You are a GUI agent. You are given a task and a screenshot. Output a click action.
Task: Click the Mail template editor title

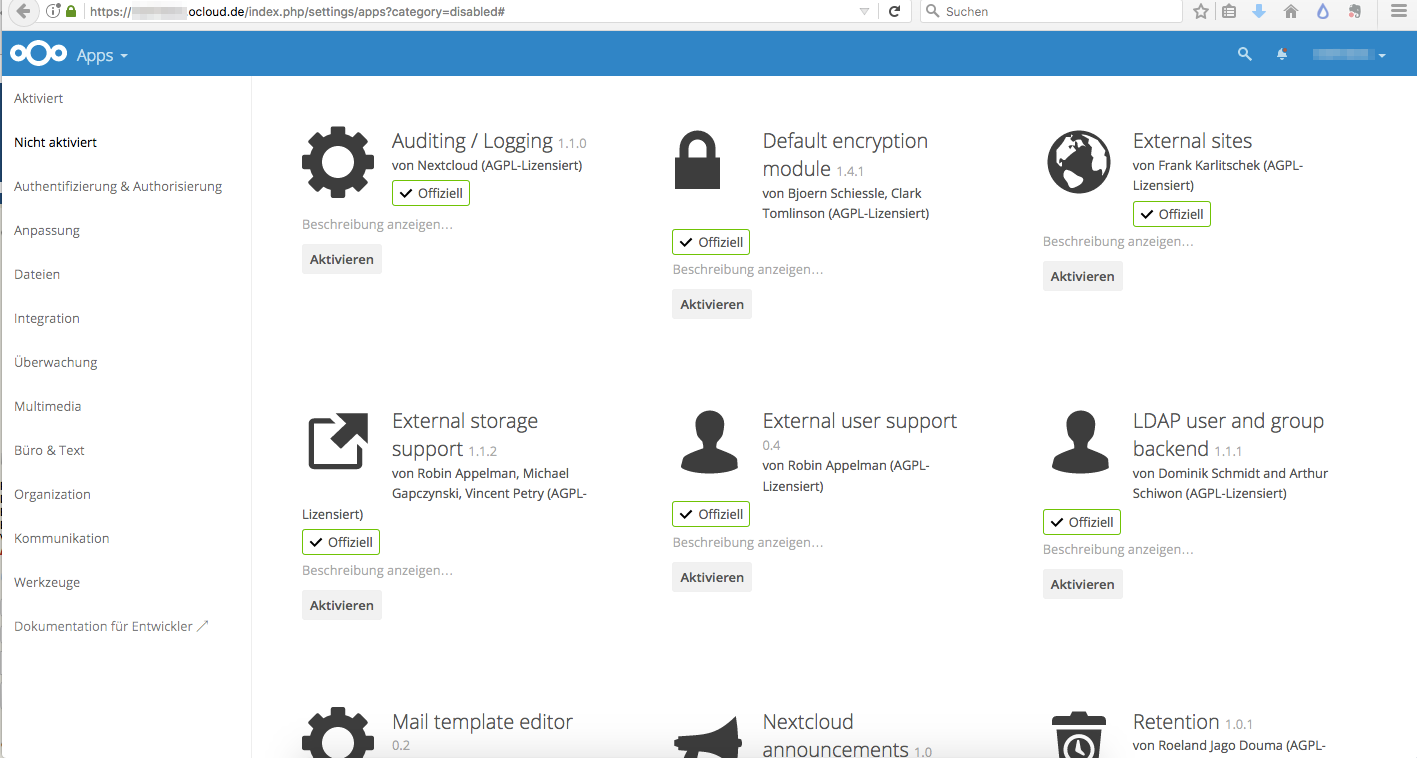coord(483,722)
